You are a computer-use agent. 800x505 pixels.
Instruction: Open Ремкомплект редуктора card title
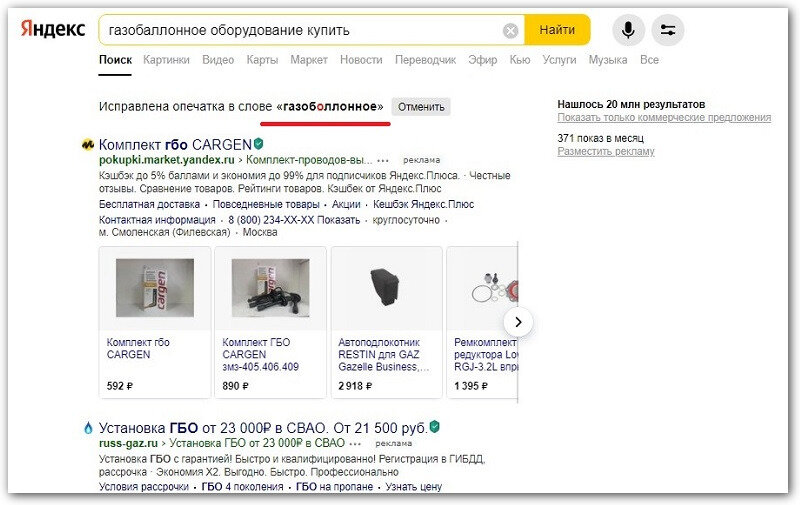click(486, 355)
